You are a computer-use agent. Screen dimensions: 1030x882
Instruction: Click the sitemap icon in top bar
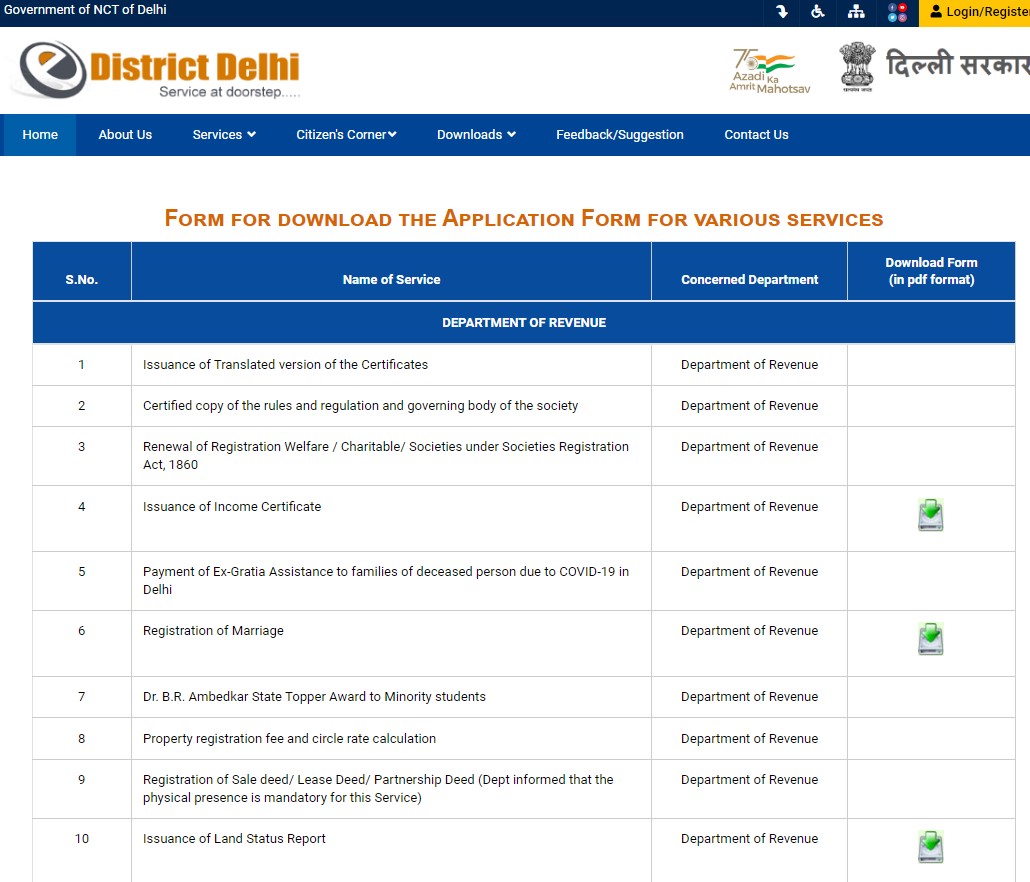(x=856, y=13)
